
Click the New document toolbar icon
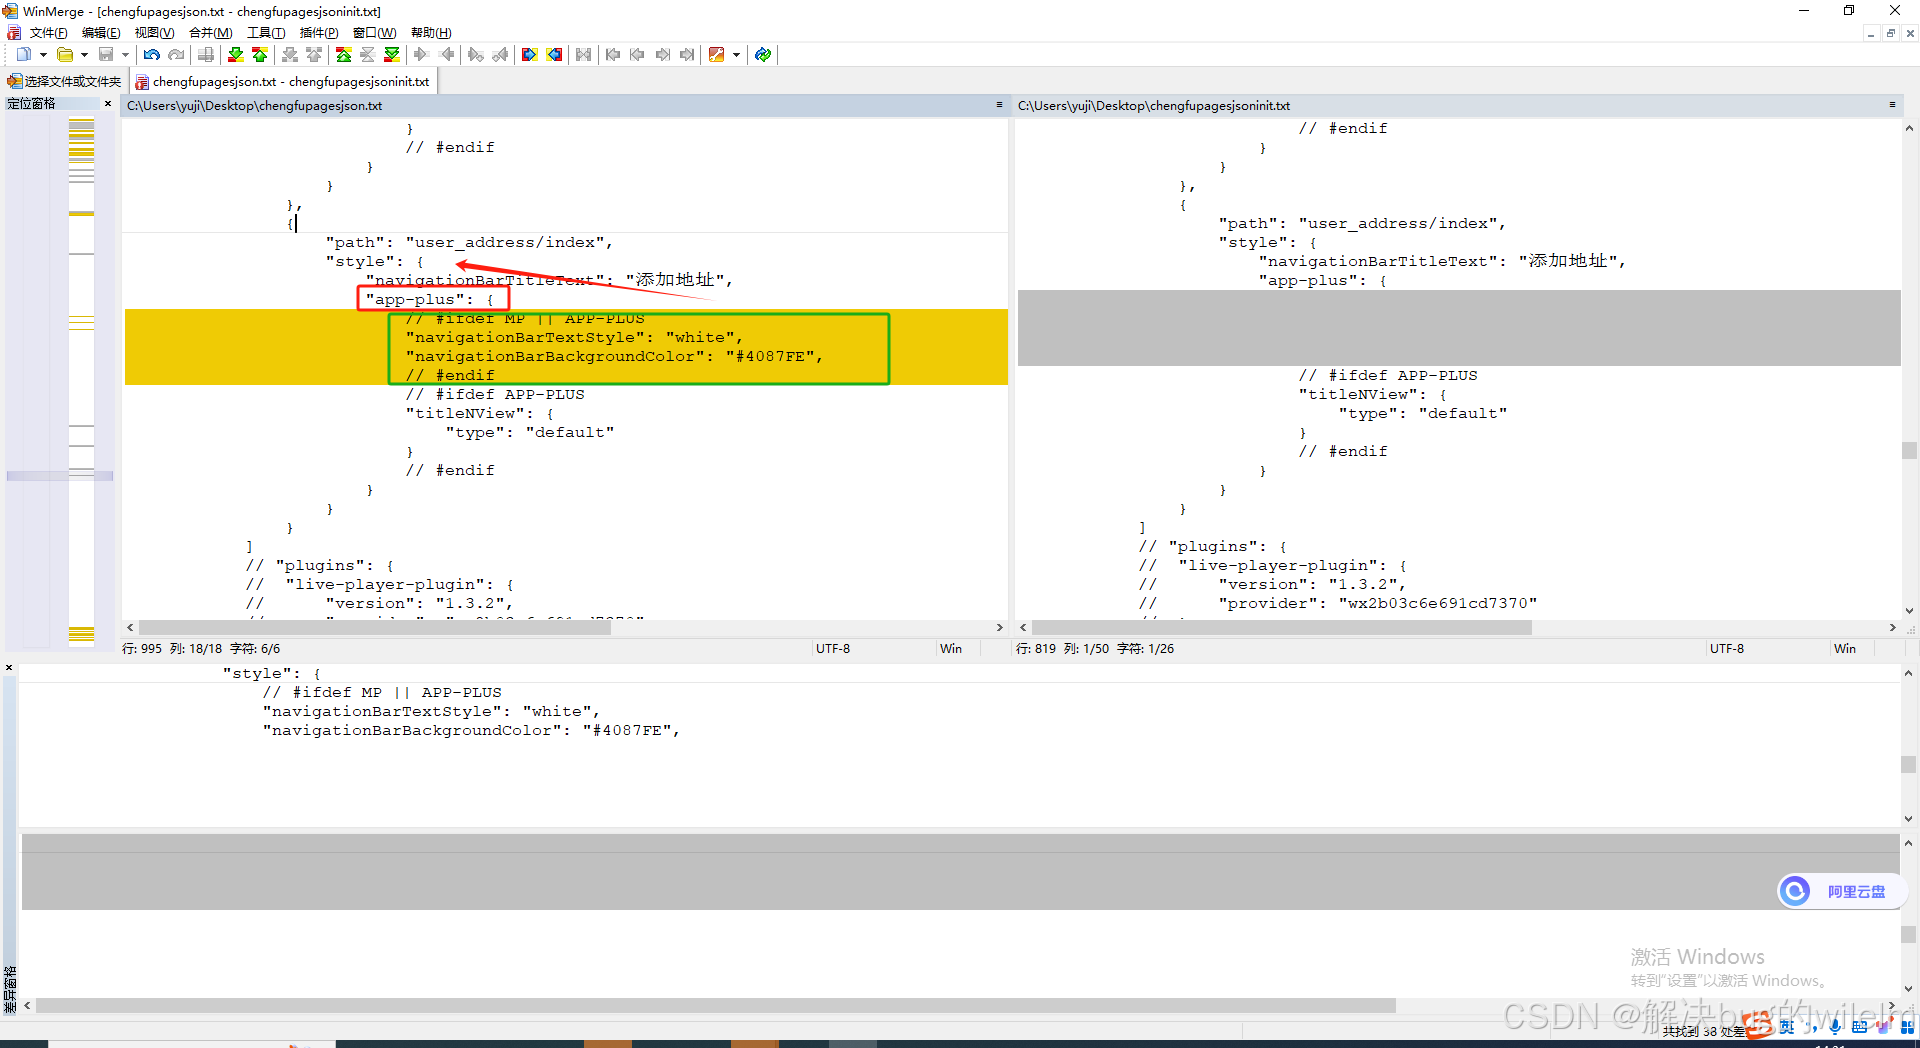click(x=23, y=55)
